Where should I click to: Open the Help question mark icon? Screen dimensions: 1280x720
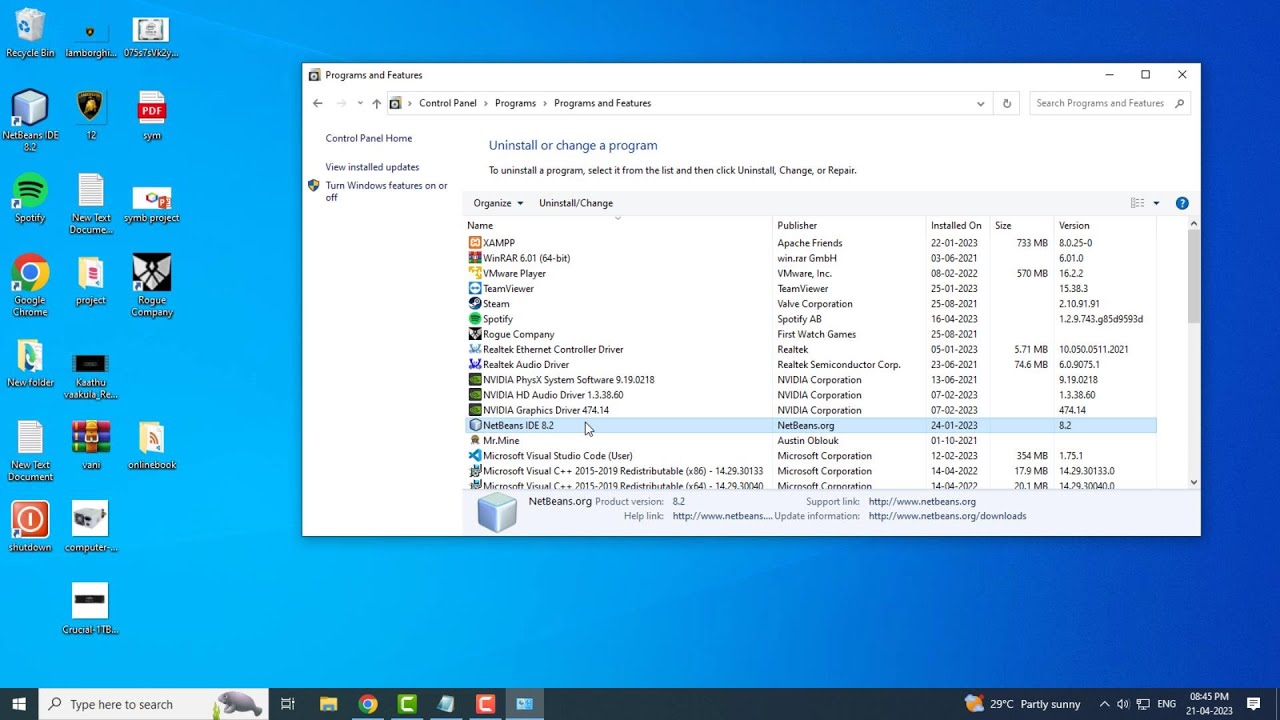click(x=1182, y=203)
